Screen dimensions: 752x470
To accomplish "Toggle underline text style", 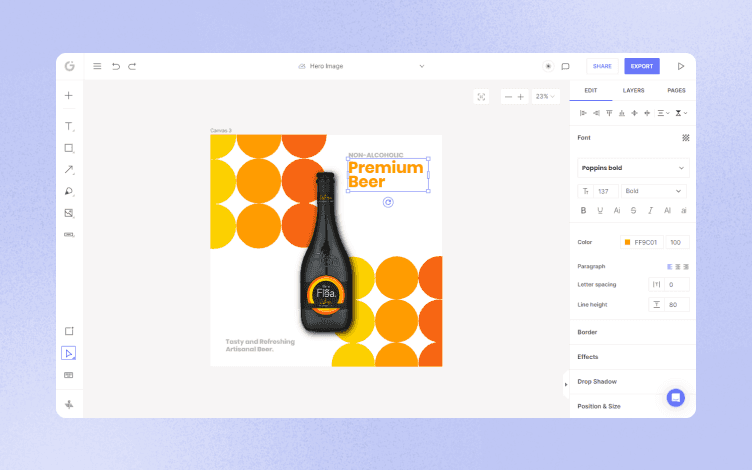I will 600,211.
